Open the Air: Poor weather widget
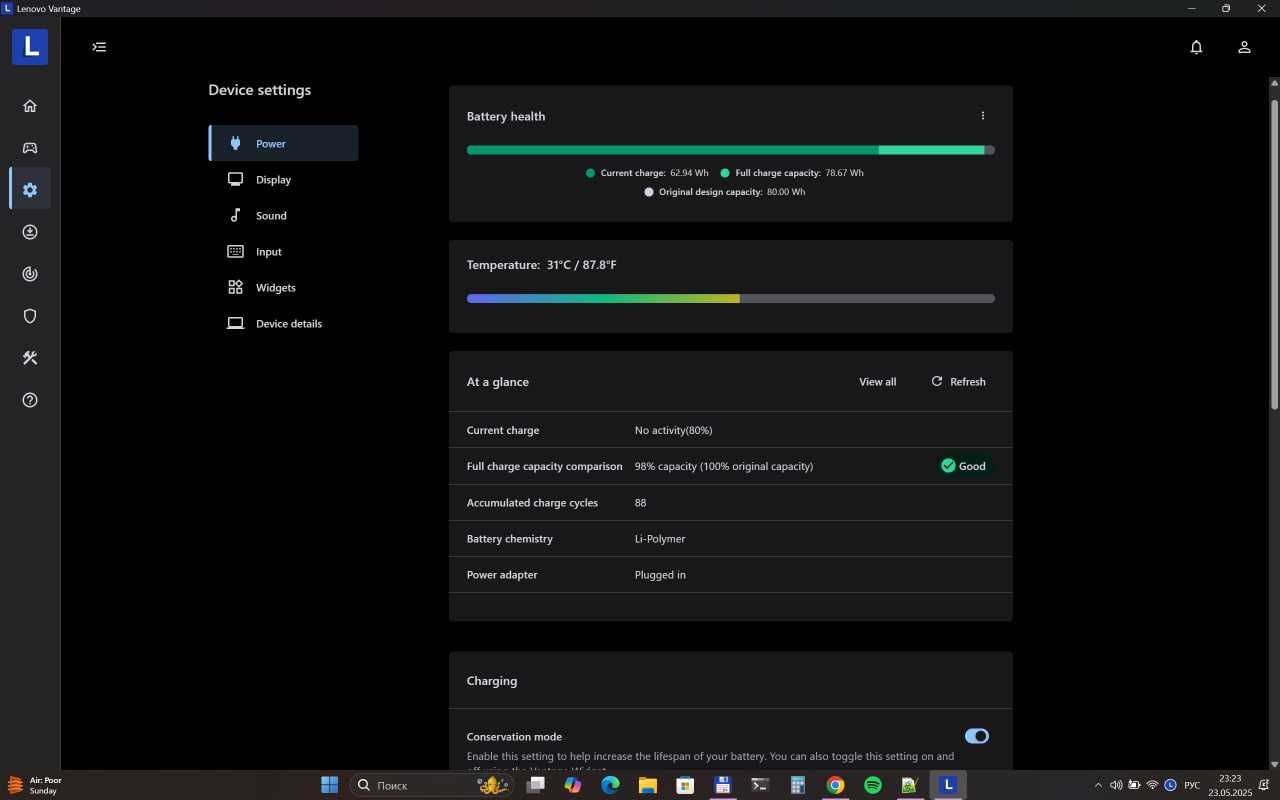Viewport: 1280px width, 800px height. pos(35,785)
